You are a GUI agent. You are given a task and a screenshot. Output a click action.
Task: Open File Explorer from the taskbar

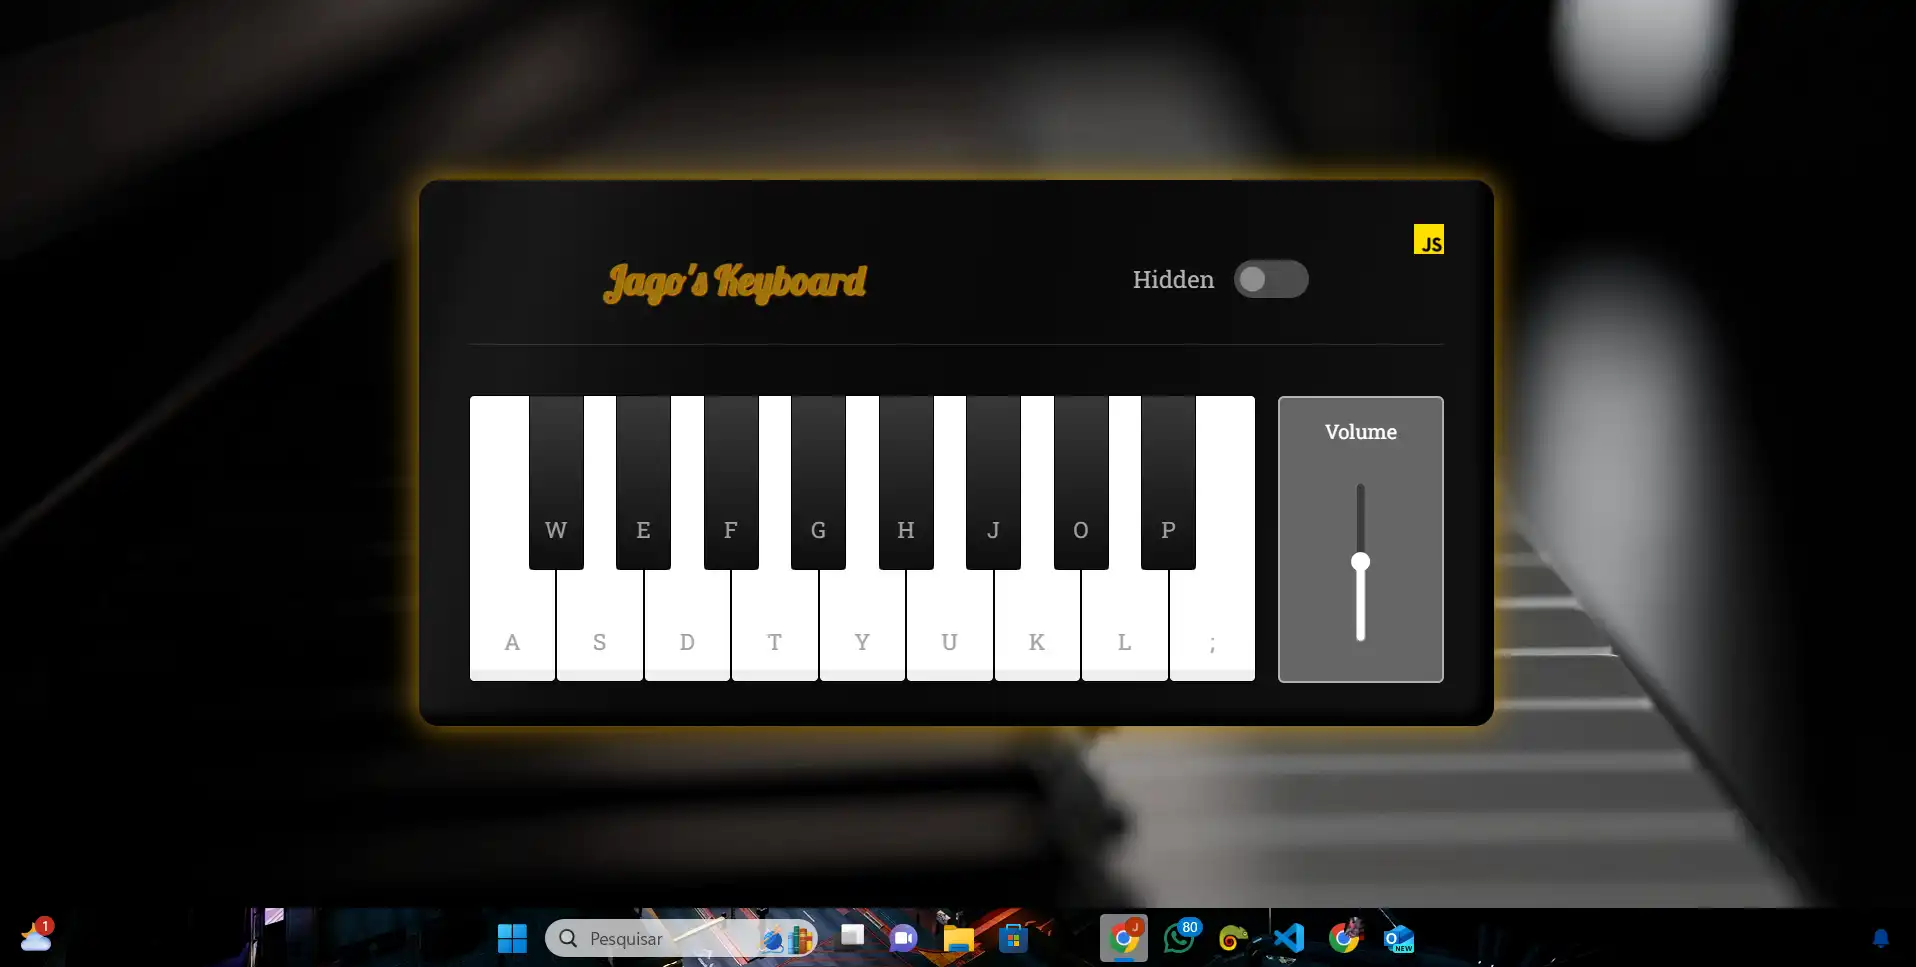pyautogui.click(x=958, y=938)
